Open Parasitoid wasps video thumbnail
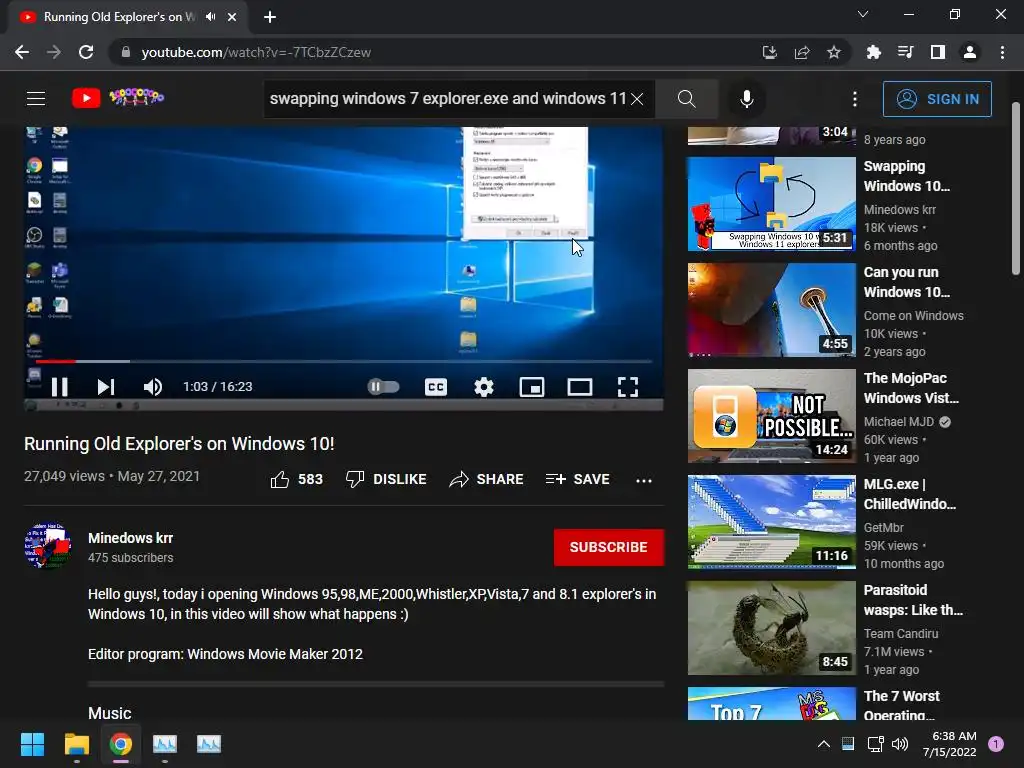1024x768 pixels. [x=771, y=628]
